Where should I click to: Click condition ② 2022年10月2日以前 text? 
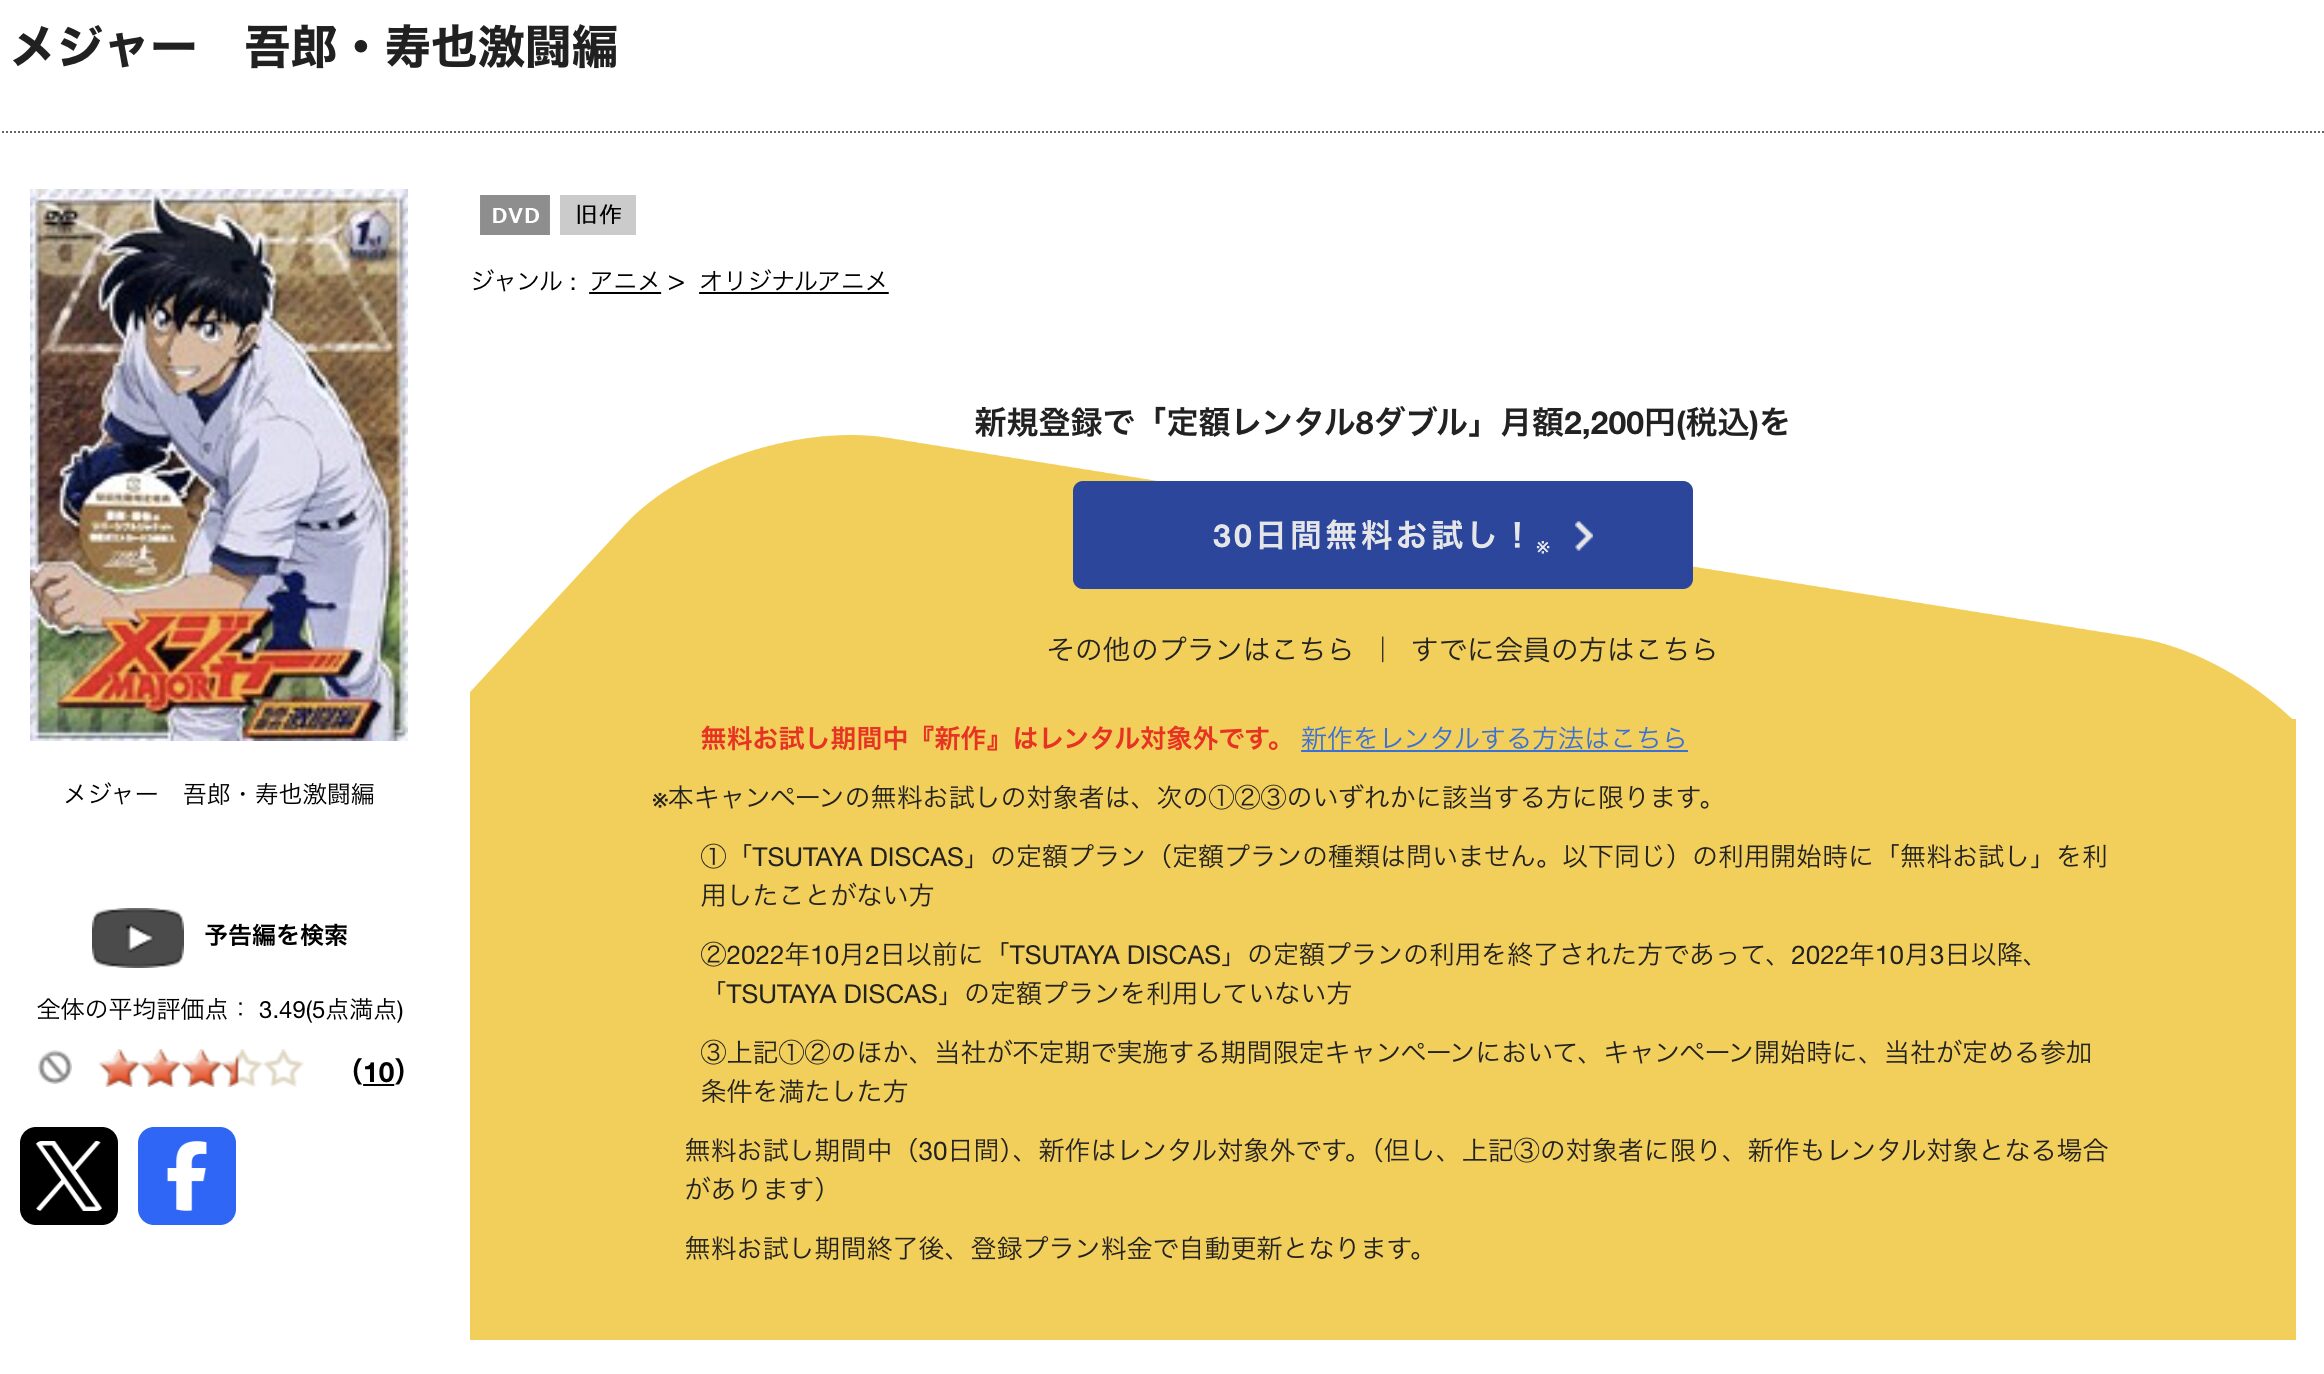coord(1368,973)
